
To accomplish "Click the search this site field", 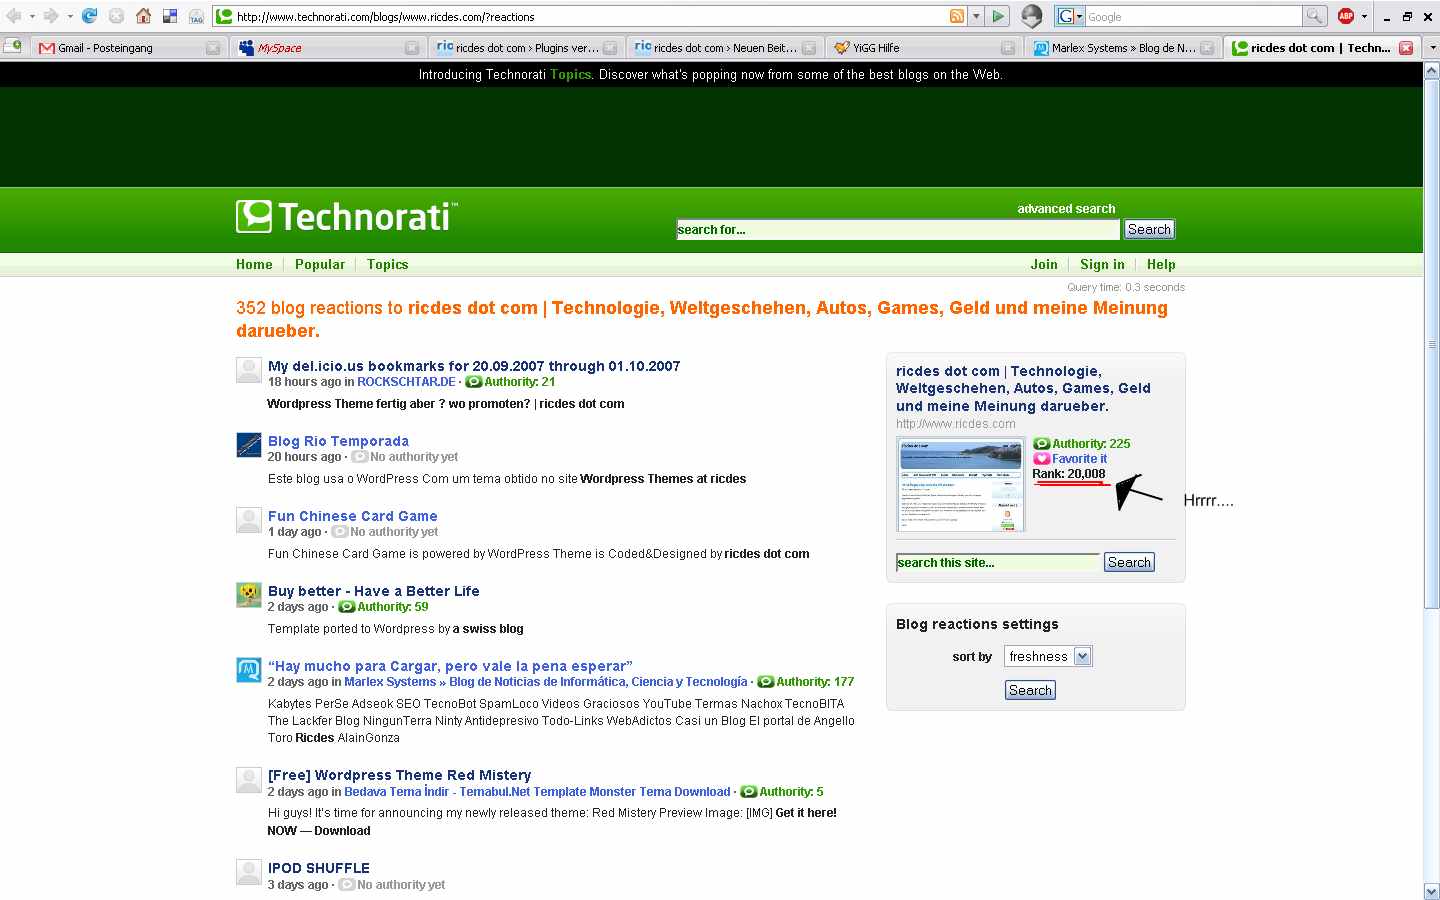I will point(998,562).
